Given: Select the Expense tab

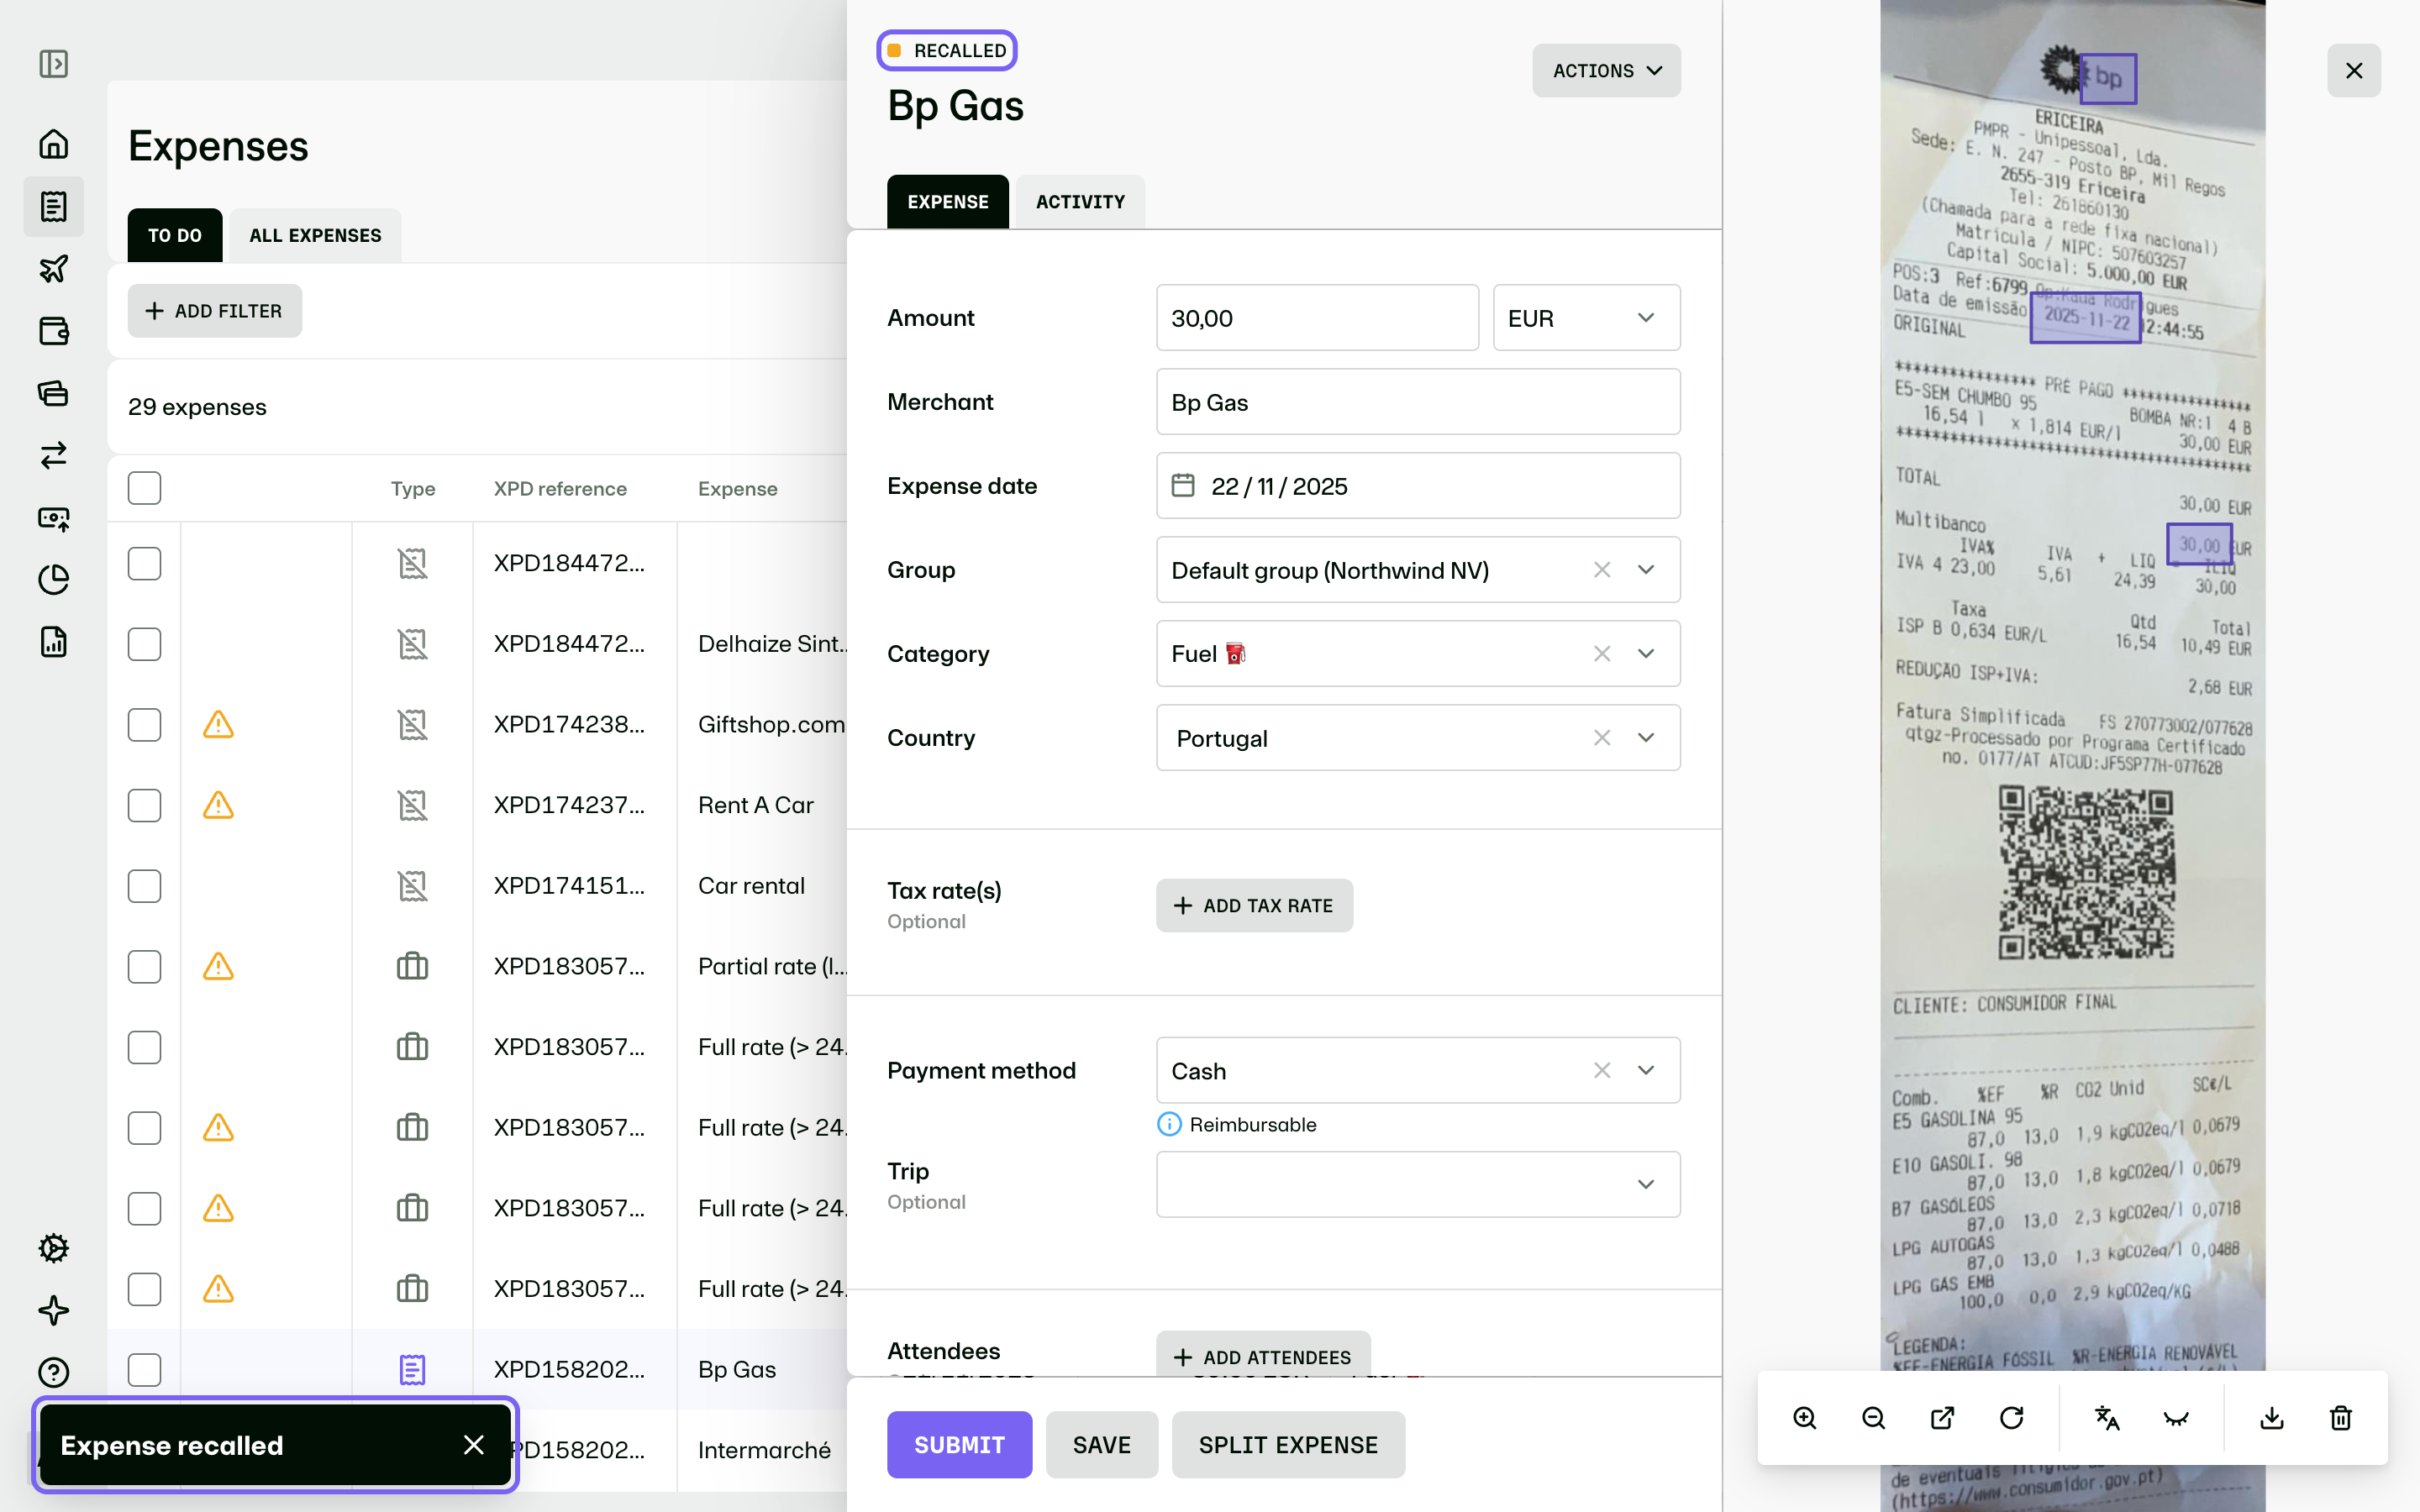Looking at the screenshot, I should [x=947, y=202].
